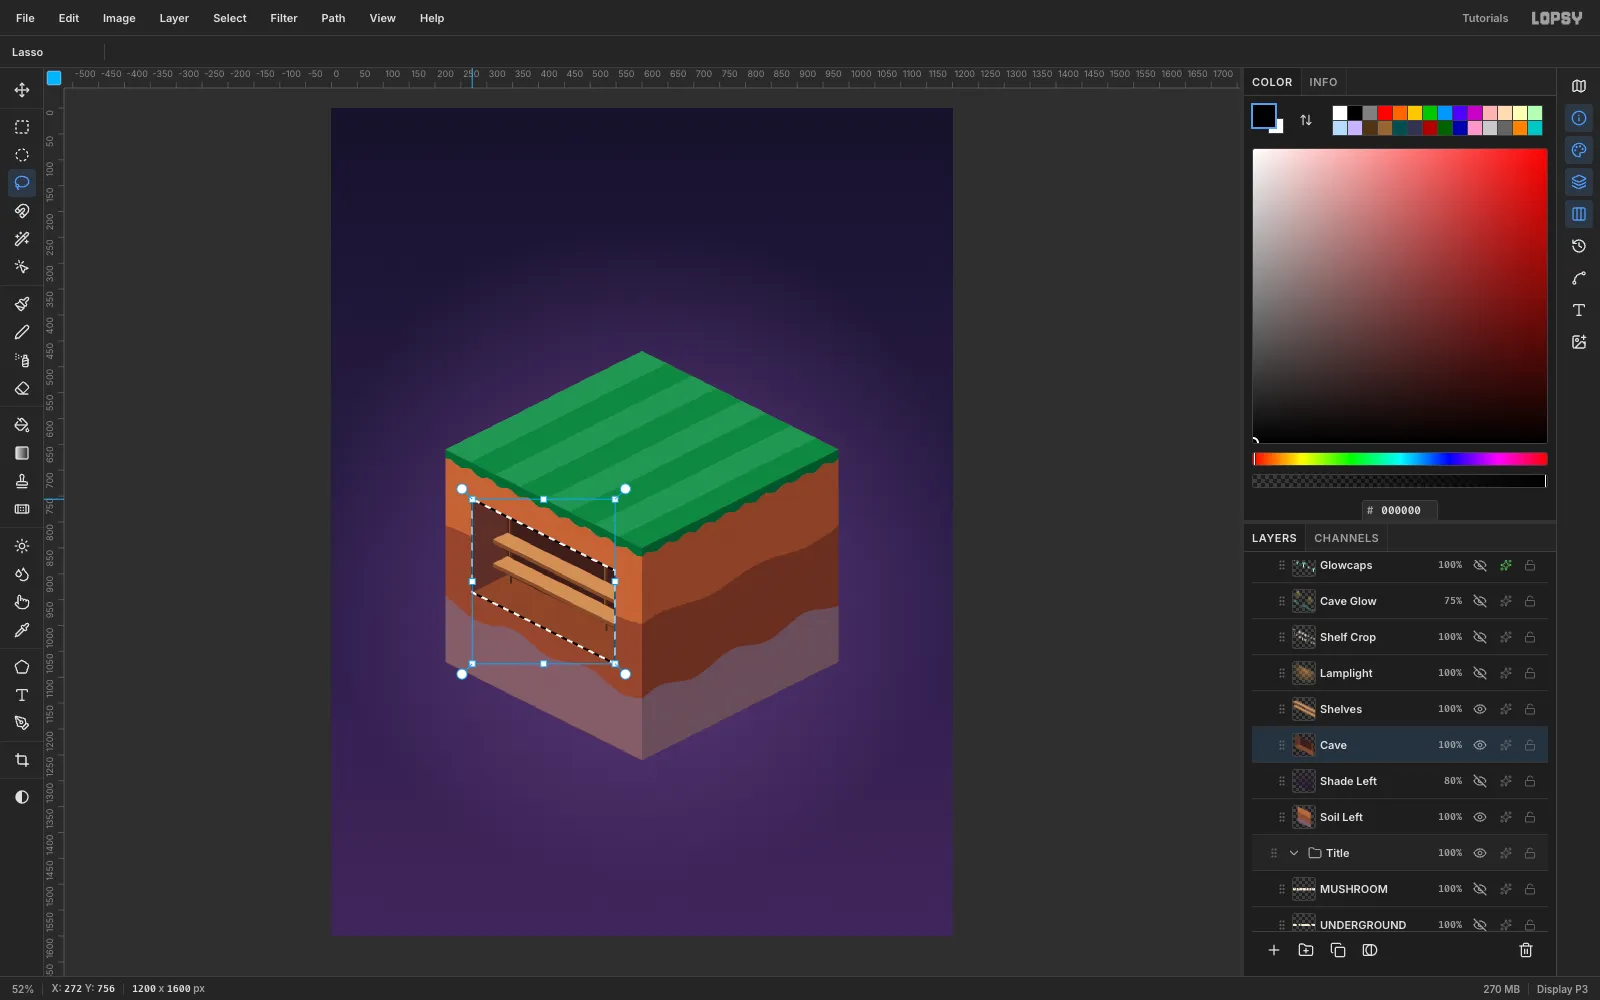Select the Text tool in left toolbar
Image resolution: width=1600 pixels, height=1000 pixels.
point(22,695)
